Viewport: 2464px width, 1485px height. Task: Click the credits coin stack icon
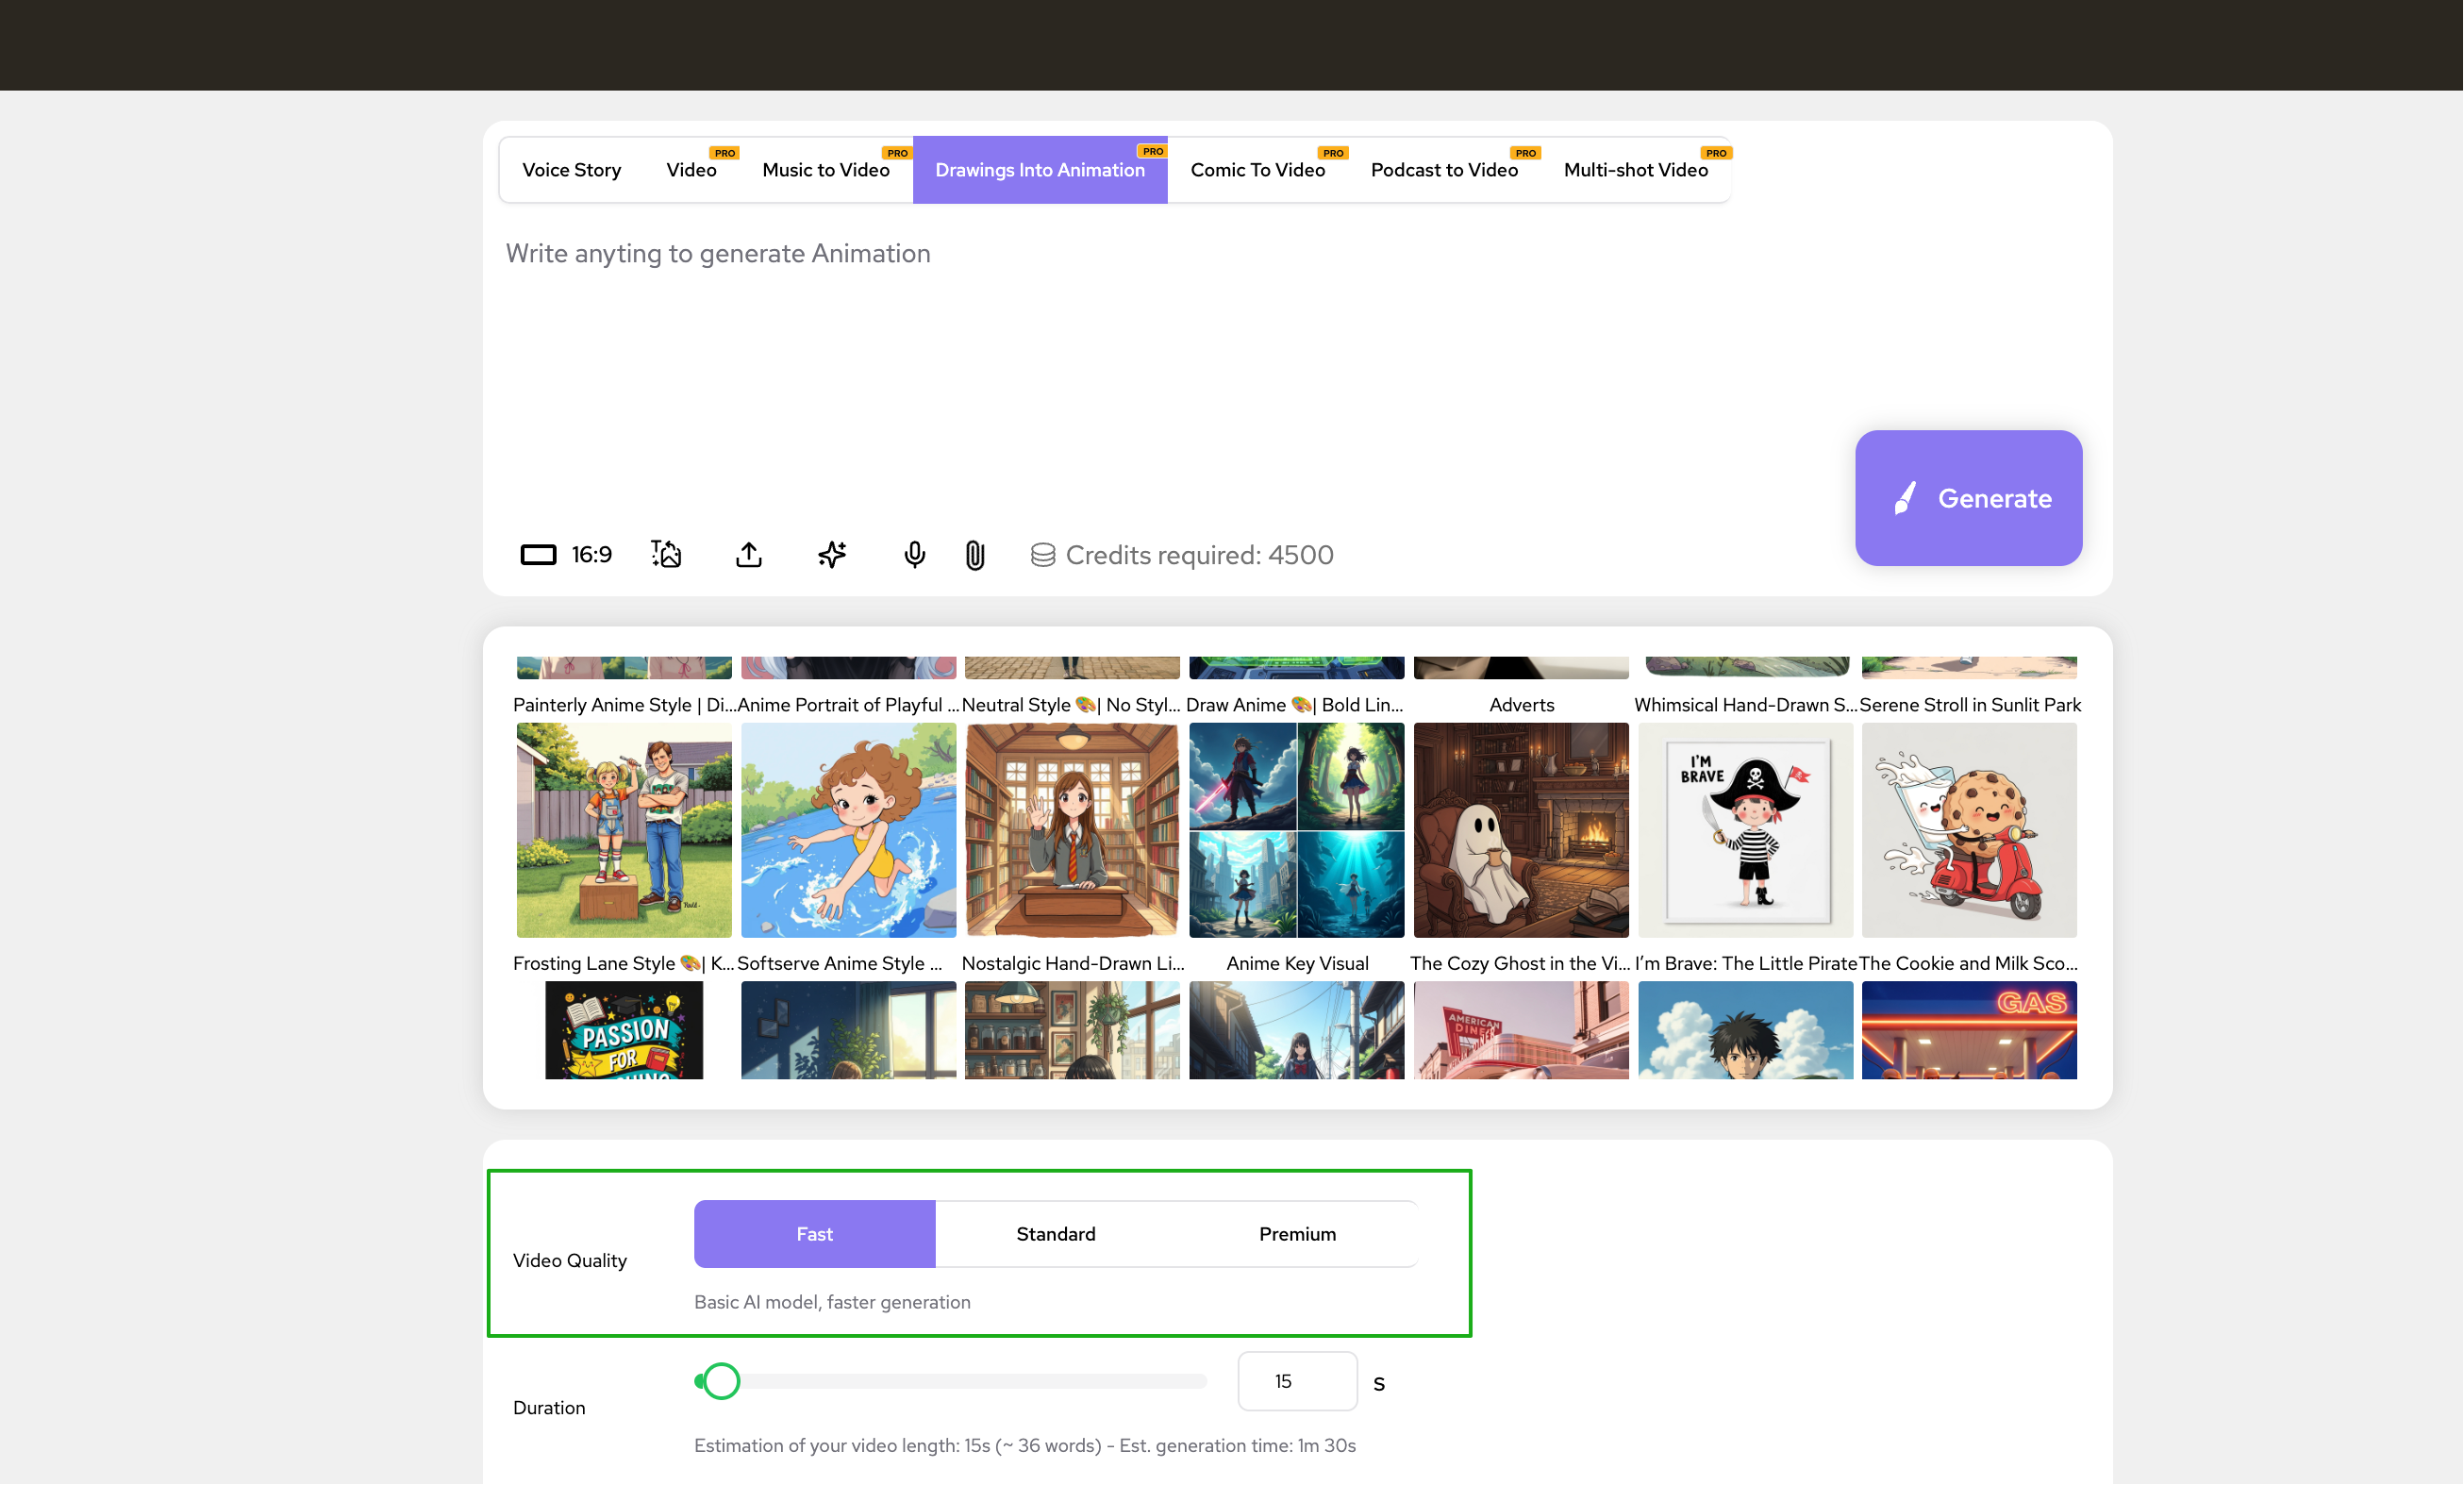(1043, 555)
